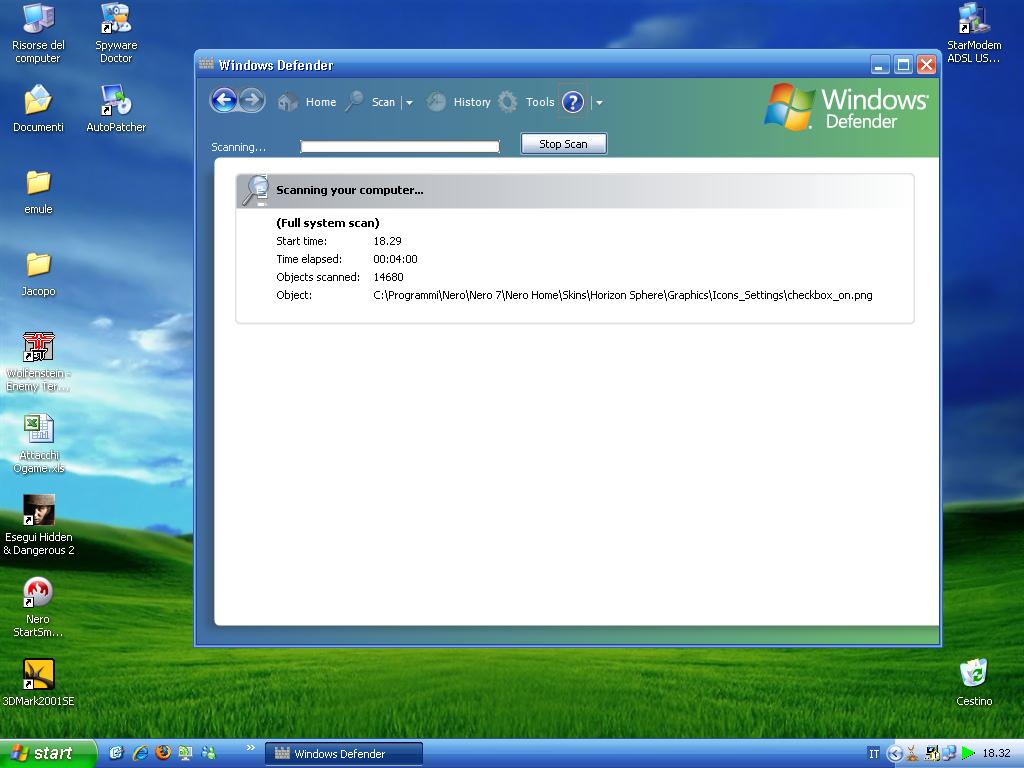The image size is (1024, 768).
Task: Go back with the Defender back arrow
Action: coord(224,101)
